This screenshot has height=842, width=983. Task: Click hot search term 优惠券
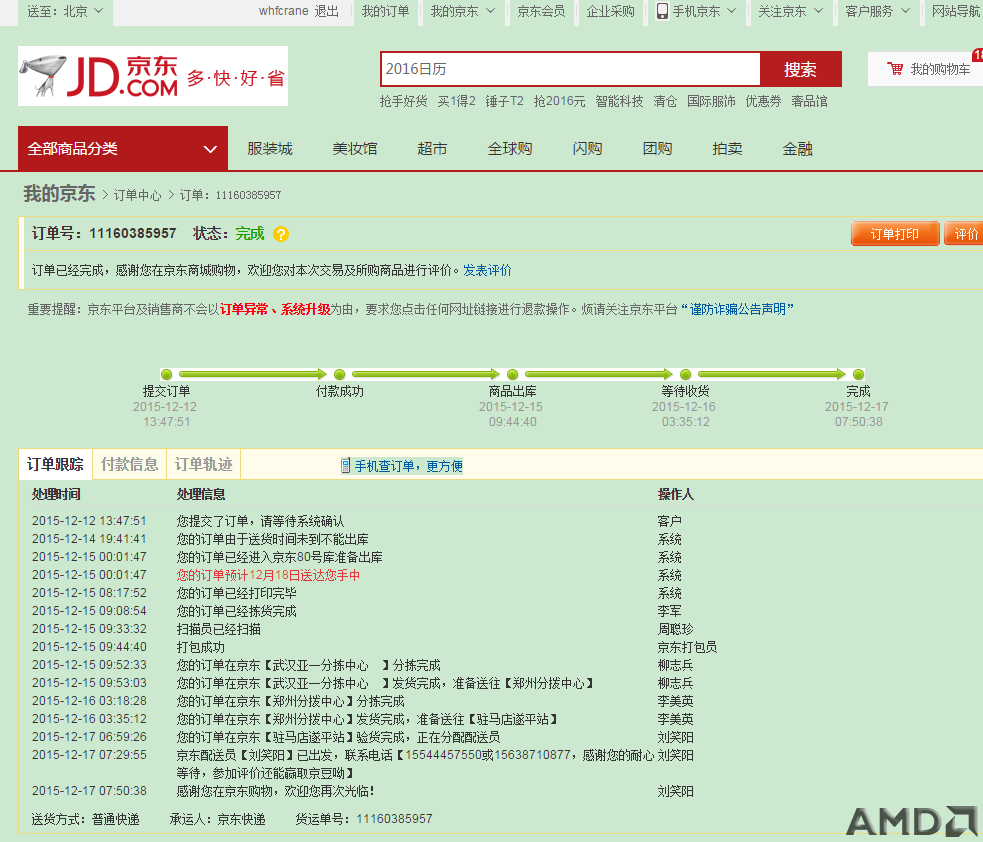[x=763, y=101]
